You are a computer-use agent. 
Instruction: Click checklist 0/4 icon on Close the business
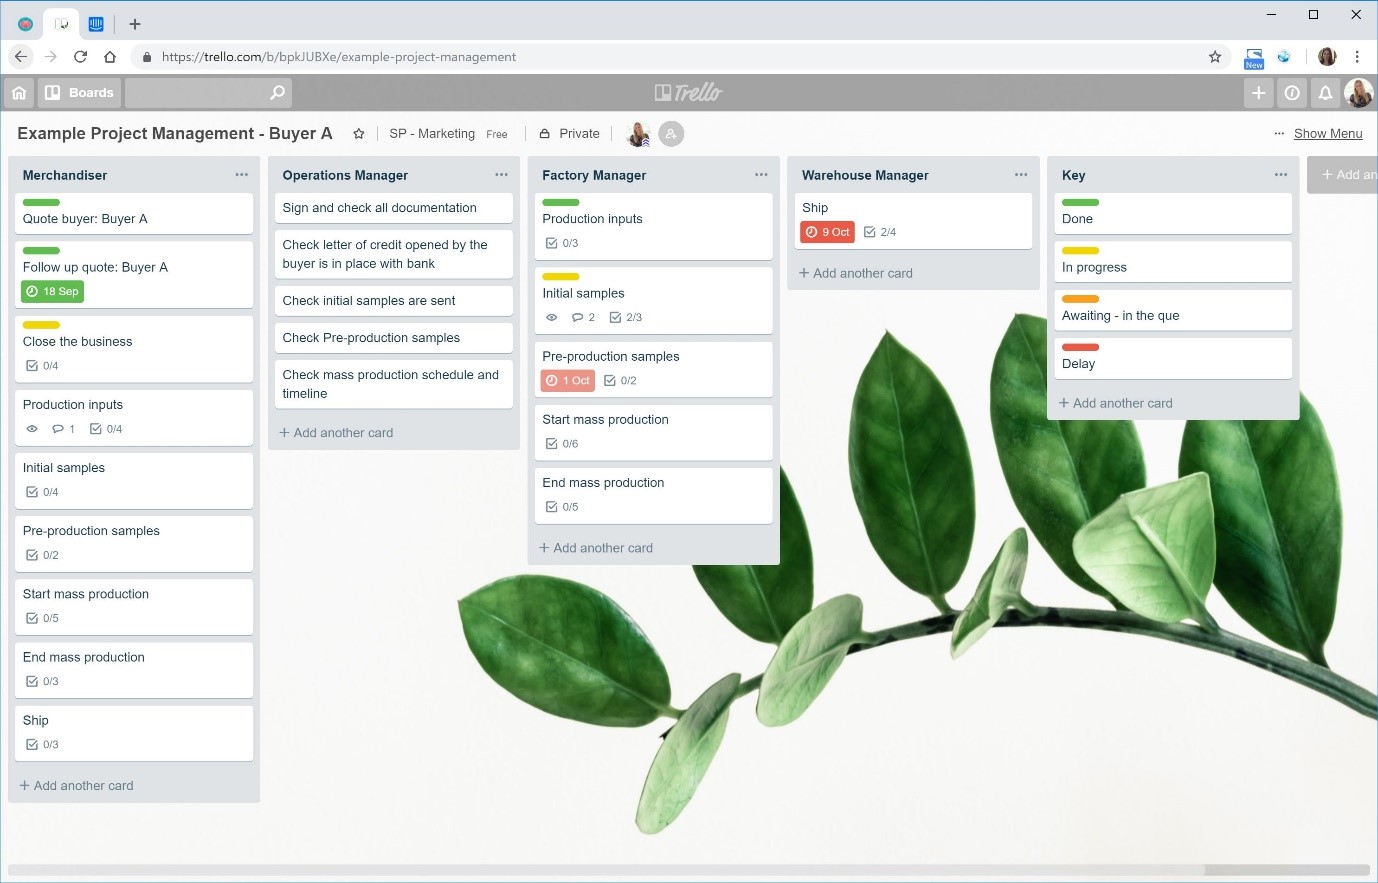[32, 366]
